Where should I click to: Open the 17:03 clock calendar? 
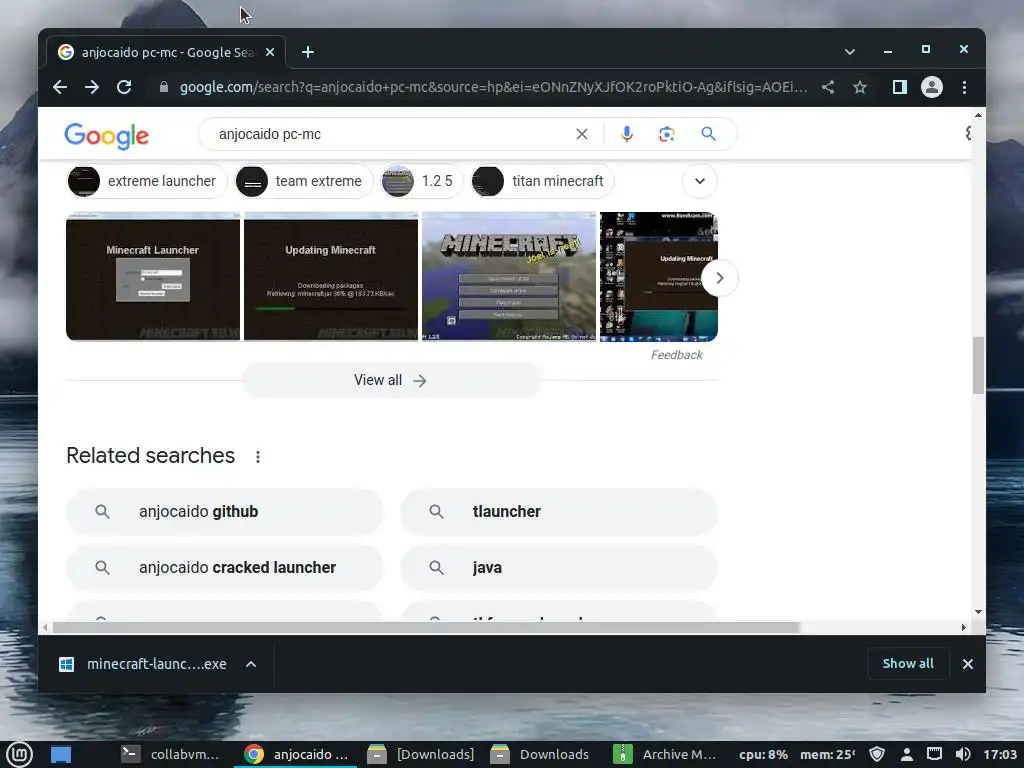point(1000,755)
